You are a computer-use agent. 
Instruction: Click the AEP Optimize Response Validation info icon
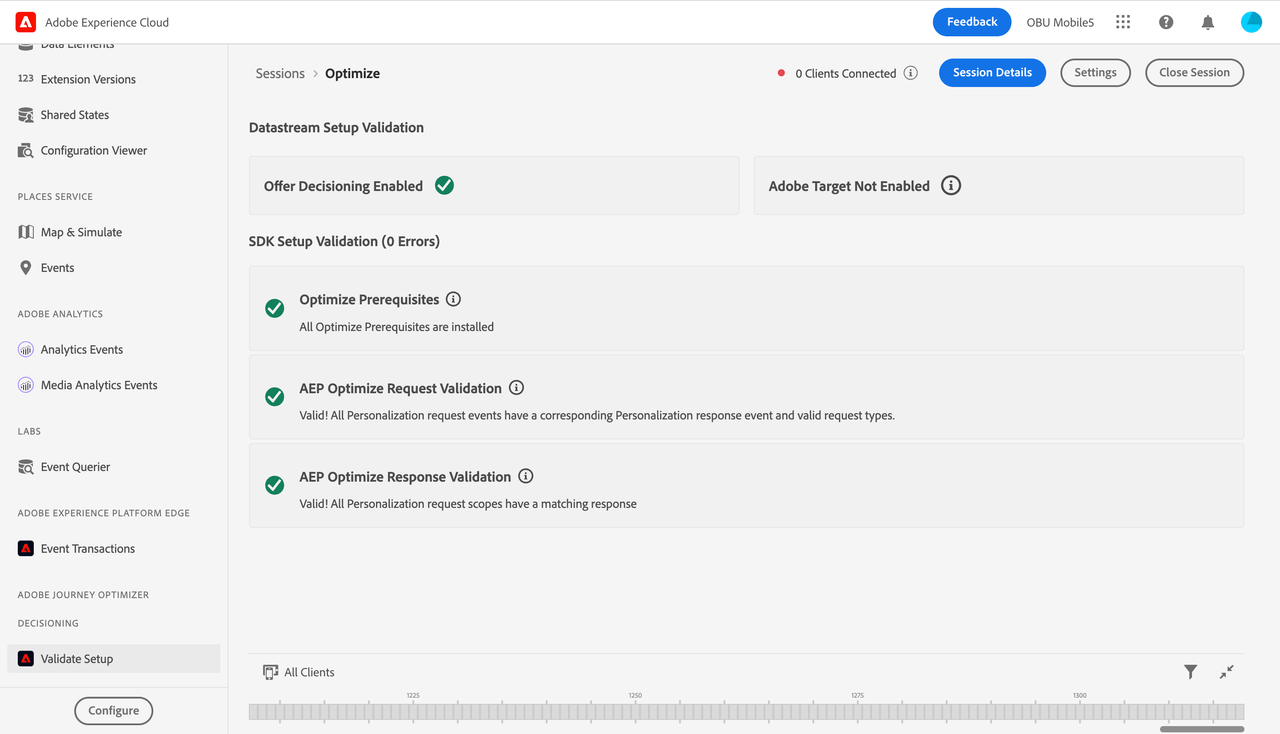pos(525,476)
